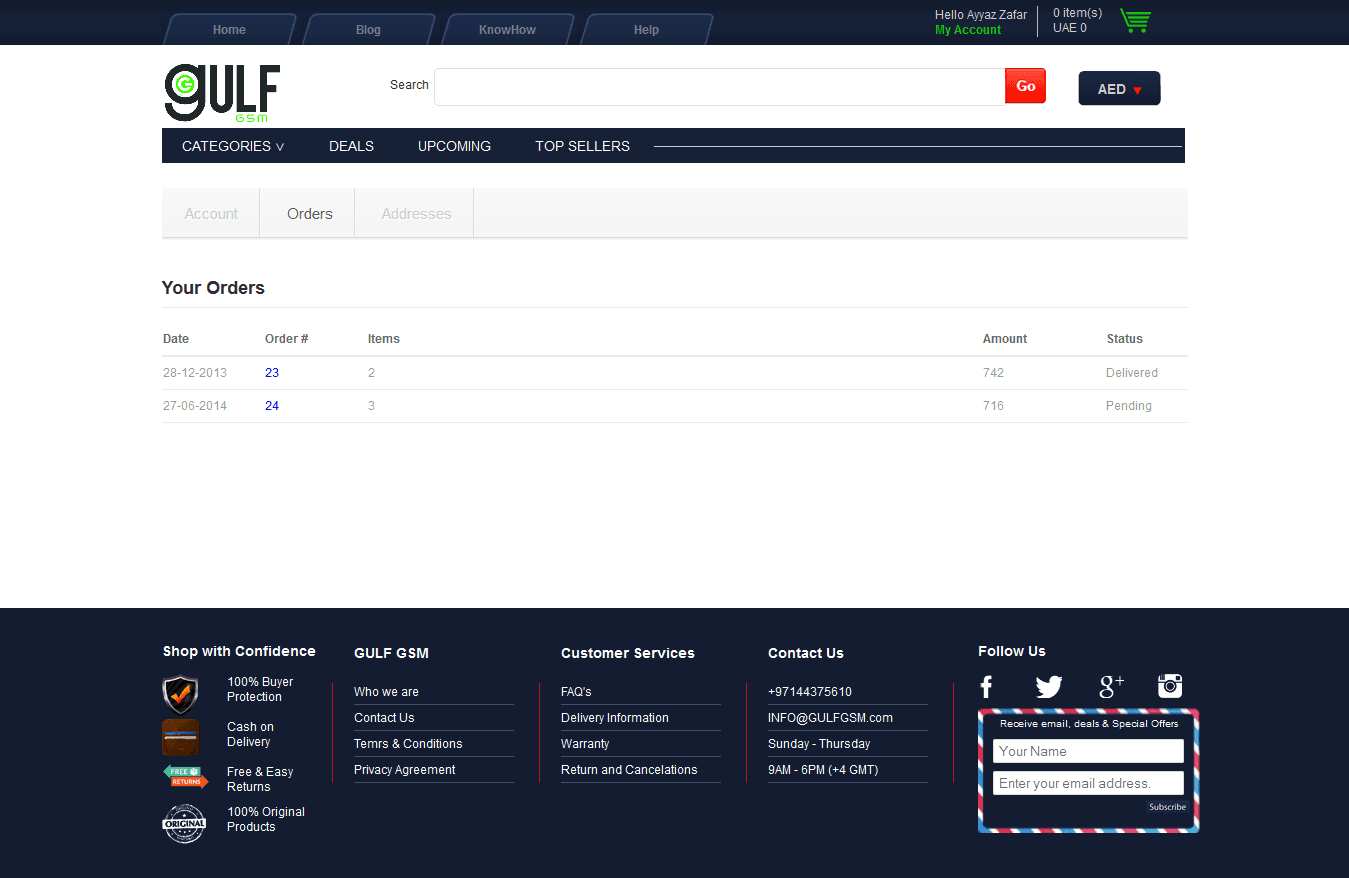Open the Google Plus icon
Viewport: 1349px width, 878px height.
[x=1111, y=686]
